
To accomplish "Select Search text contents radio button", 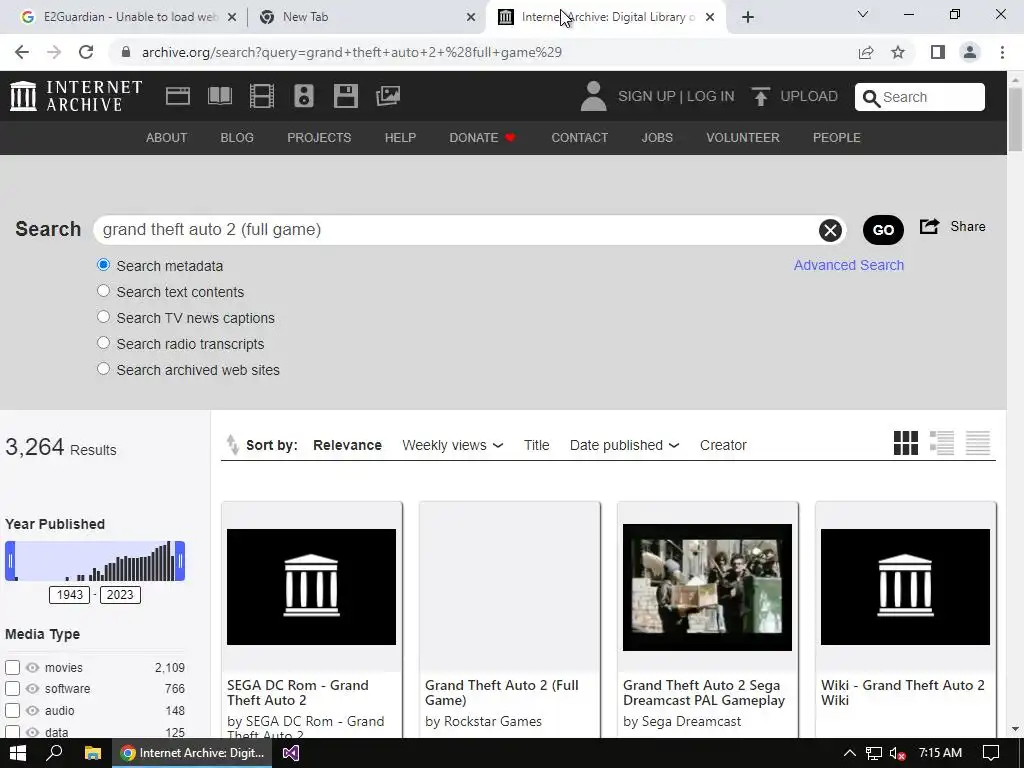I will click(103, 291).
